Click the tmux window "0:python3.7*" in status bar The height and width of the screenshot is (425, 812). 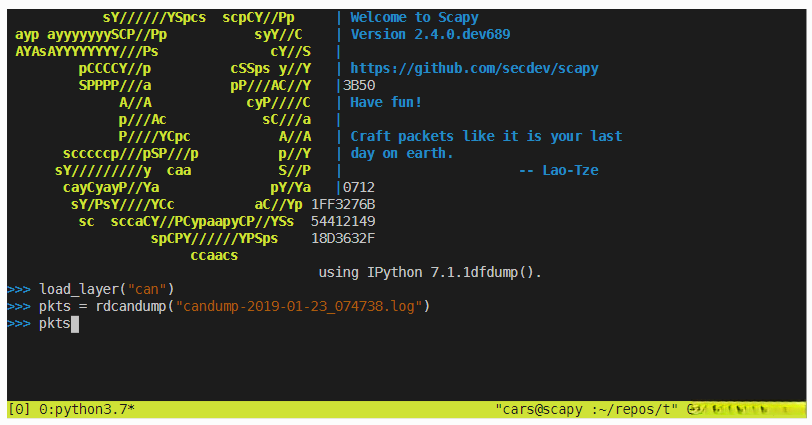pos(86,409)
